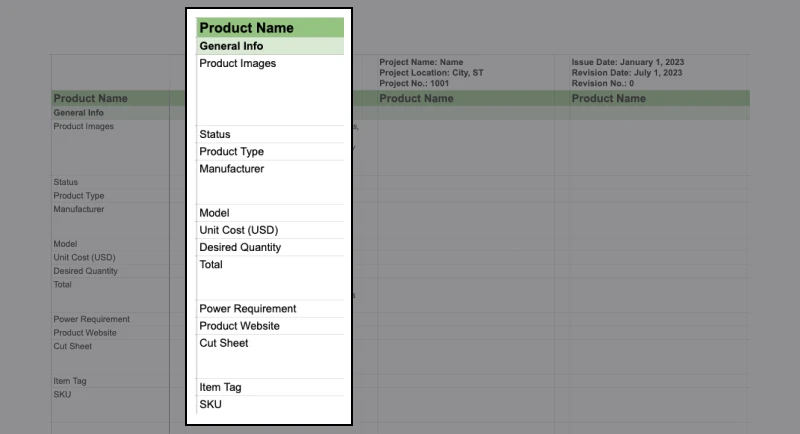Select the Status row in the enlarged callout
The width and height of the screenshot is (800, 434).
(215, 135)
